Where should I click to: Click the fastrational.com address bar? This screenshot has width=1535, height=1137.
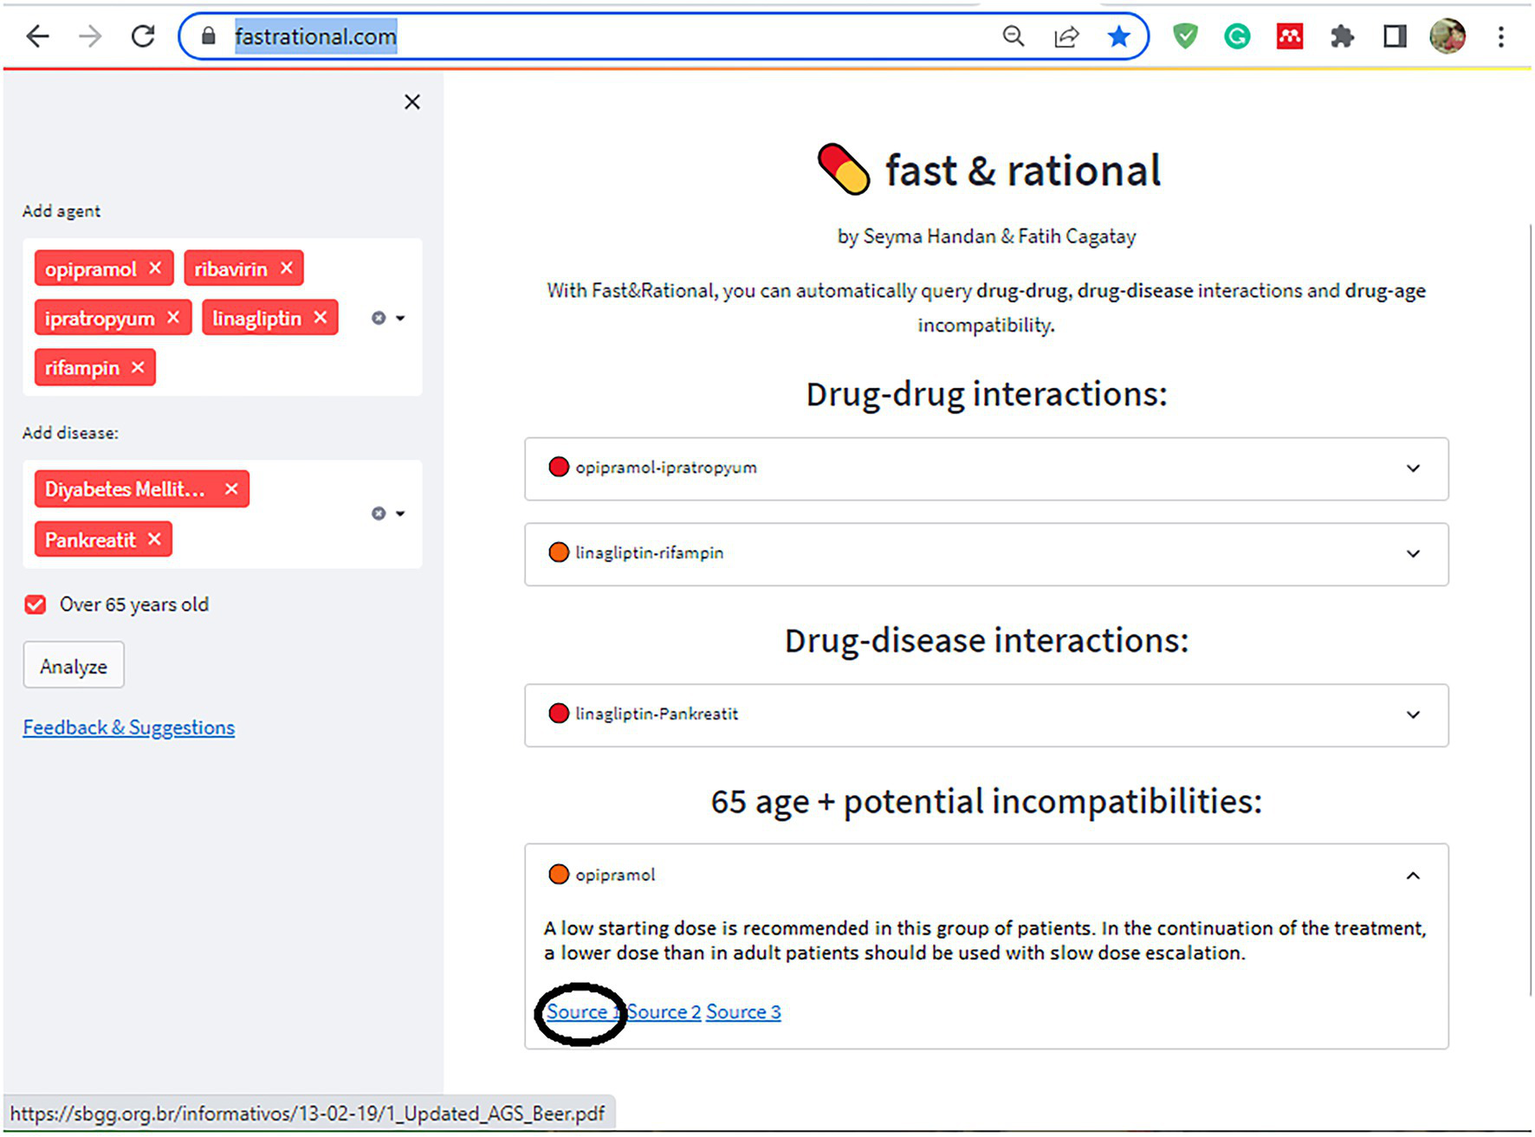click(x=600, y=37)
